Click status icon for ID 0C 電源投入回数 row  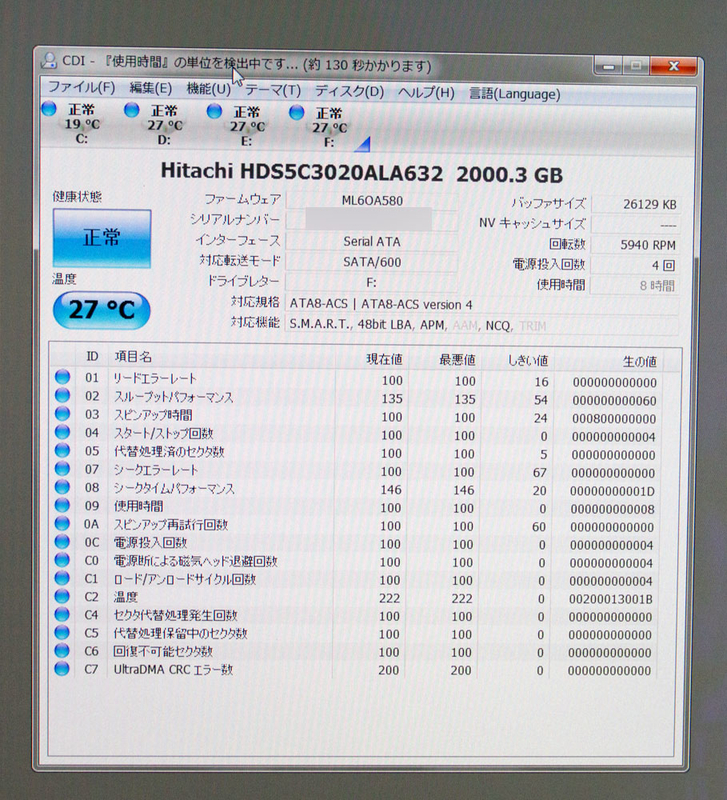tap(62, 541)
